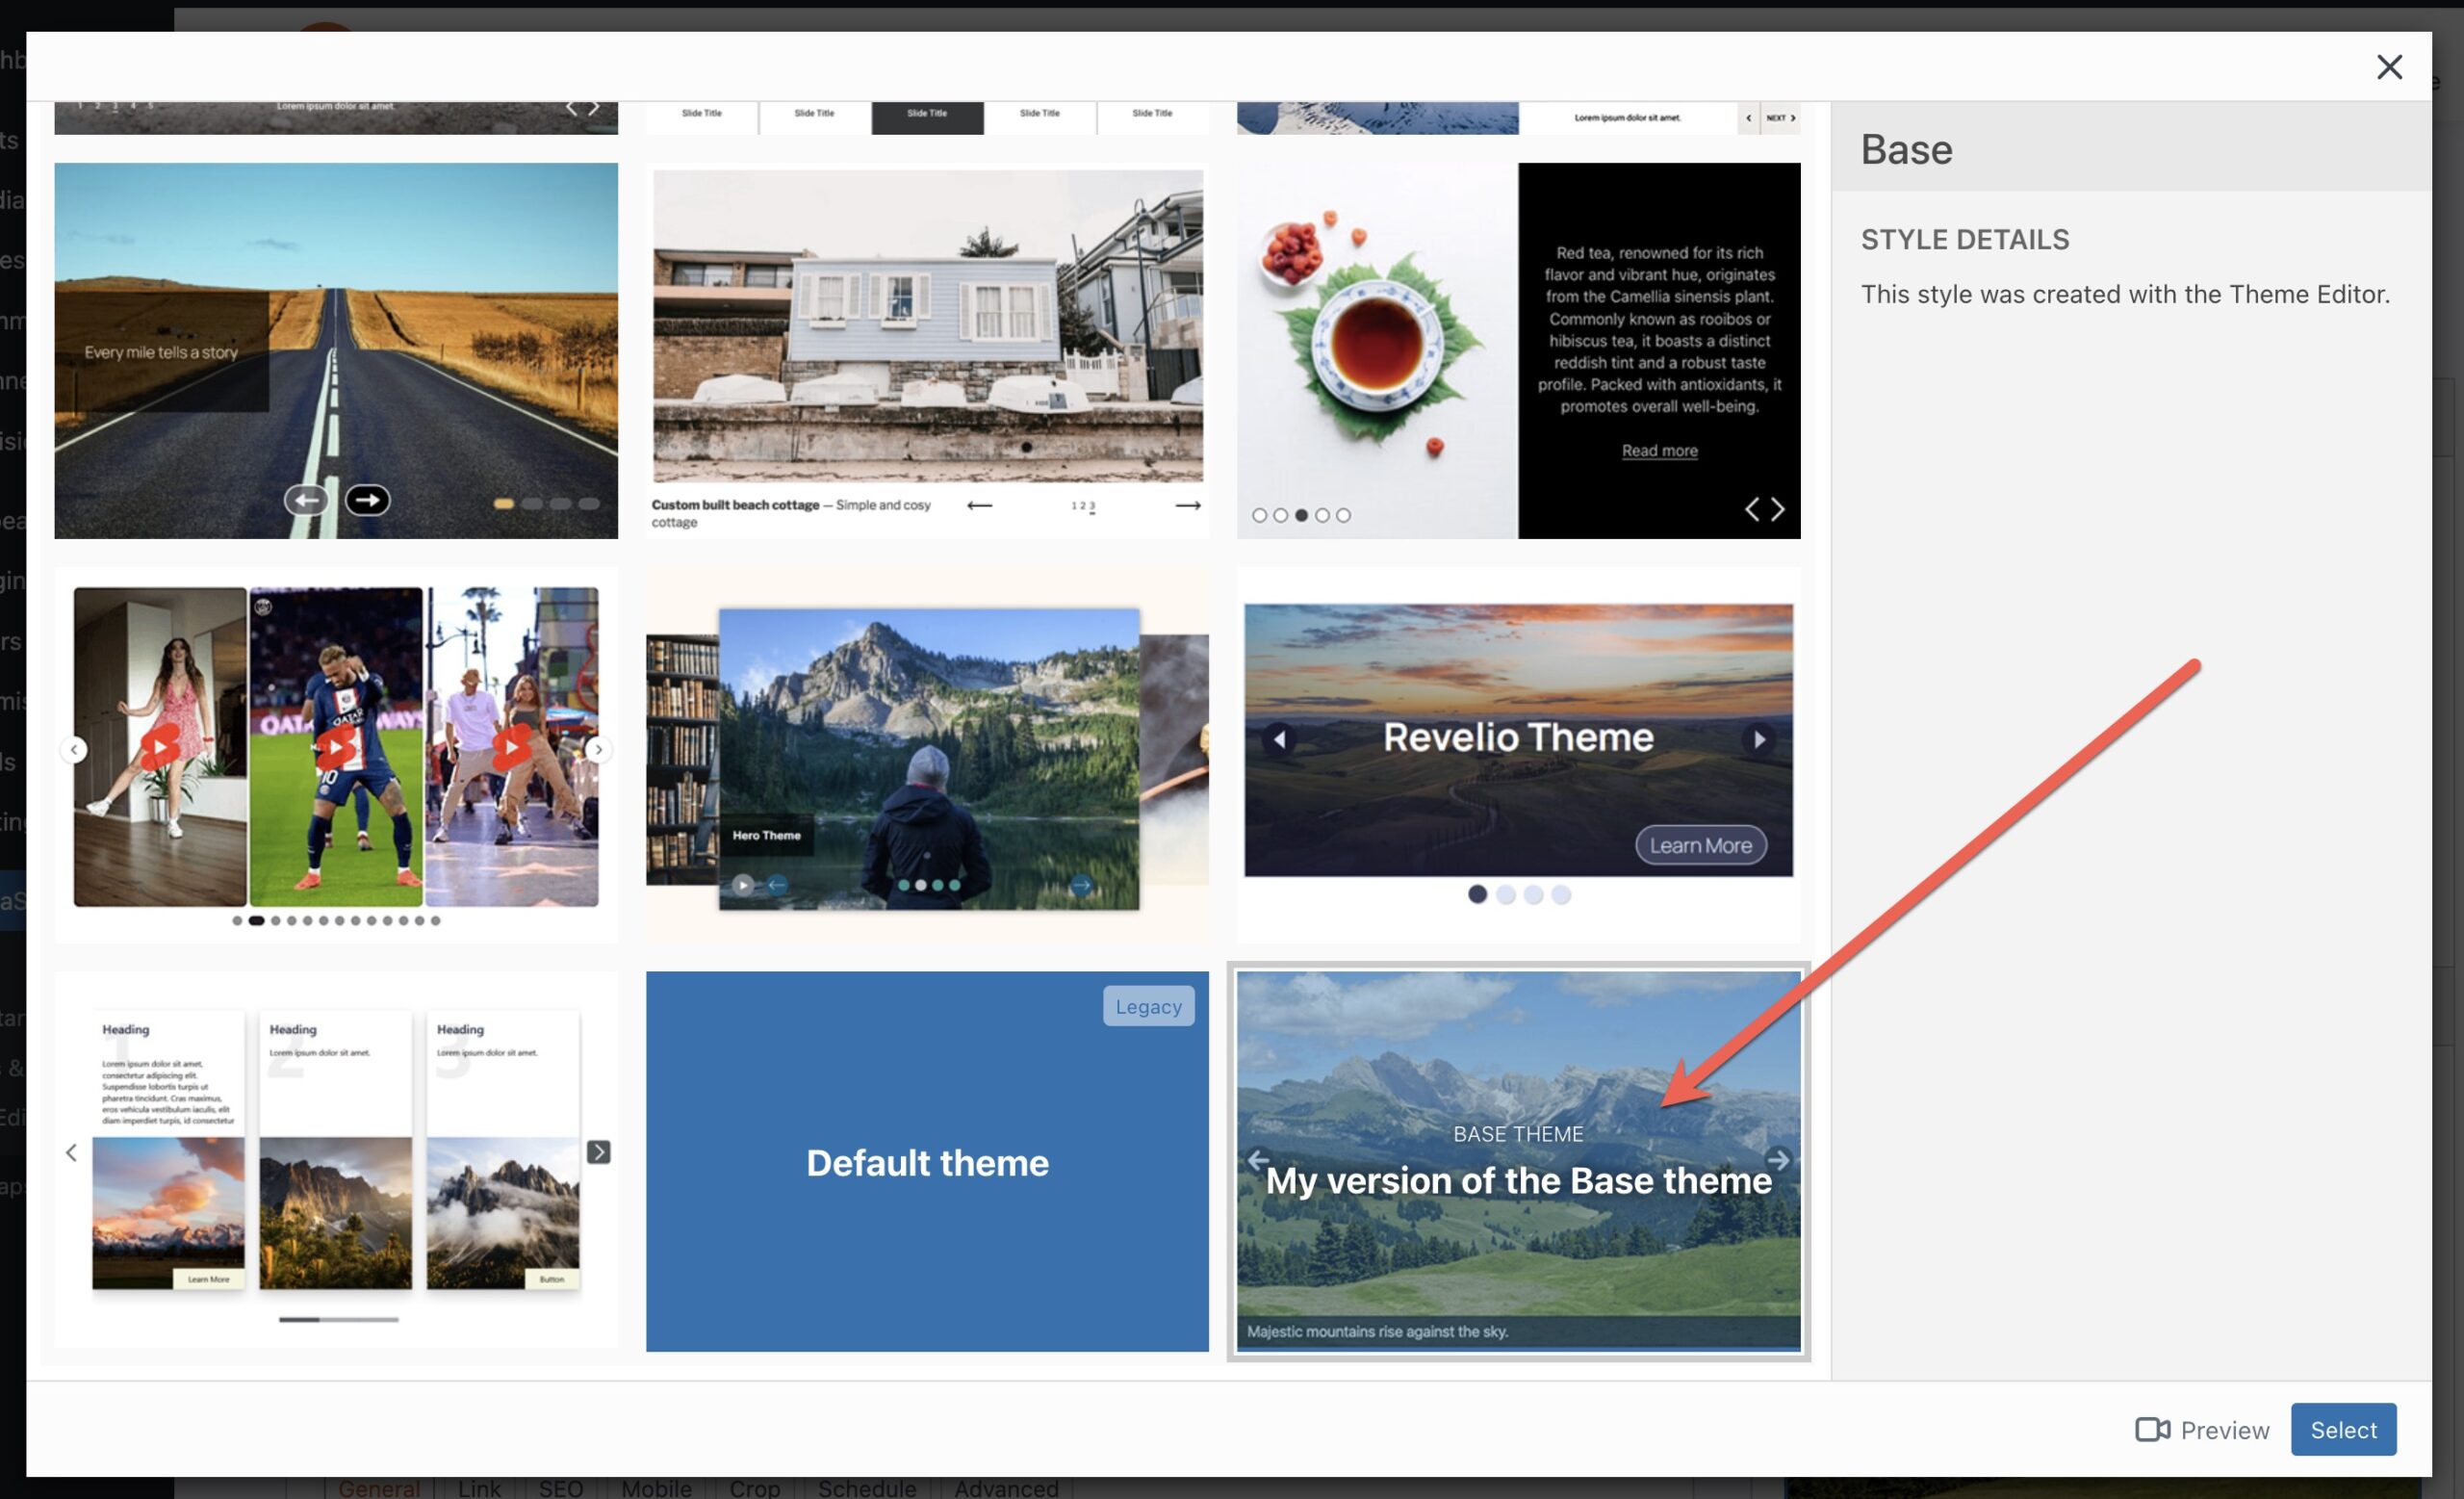Click white right arrow on road slider

point(368,499)
